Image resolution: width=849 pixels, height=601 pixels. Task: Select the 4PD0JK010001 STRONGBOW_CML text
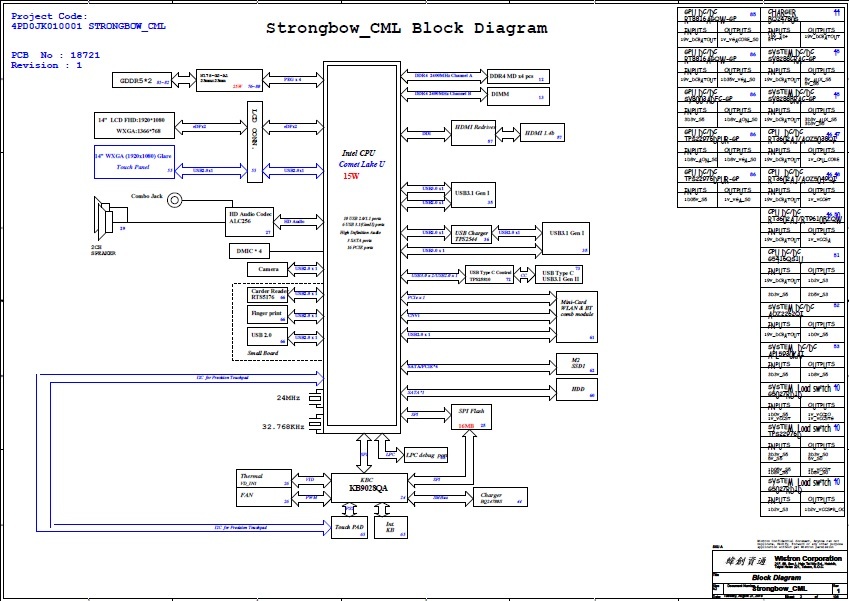click(88, 26)
